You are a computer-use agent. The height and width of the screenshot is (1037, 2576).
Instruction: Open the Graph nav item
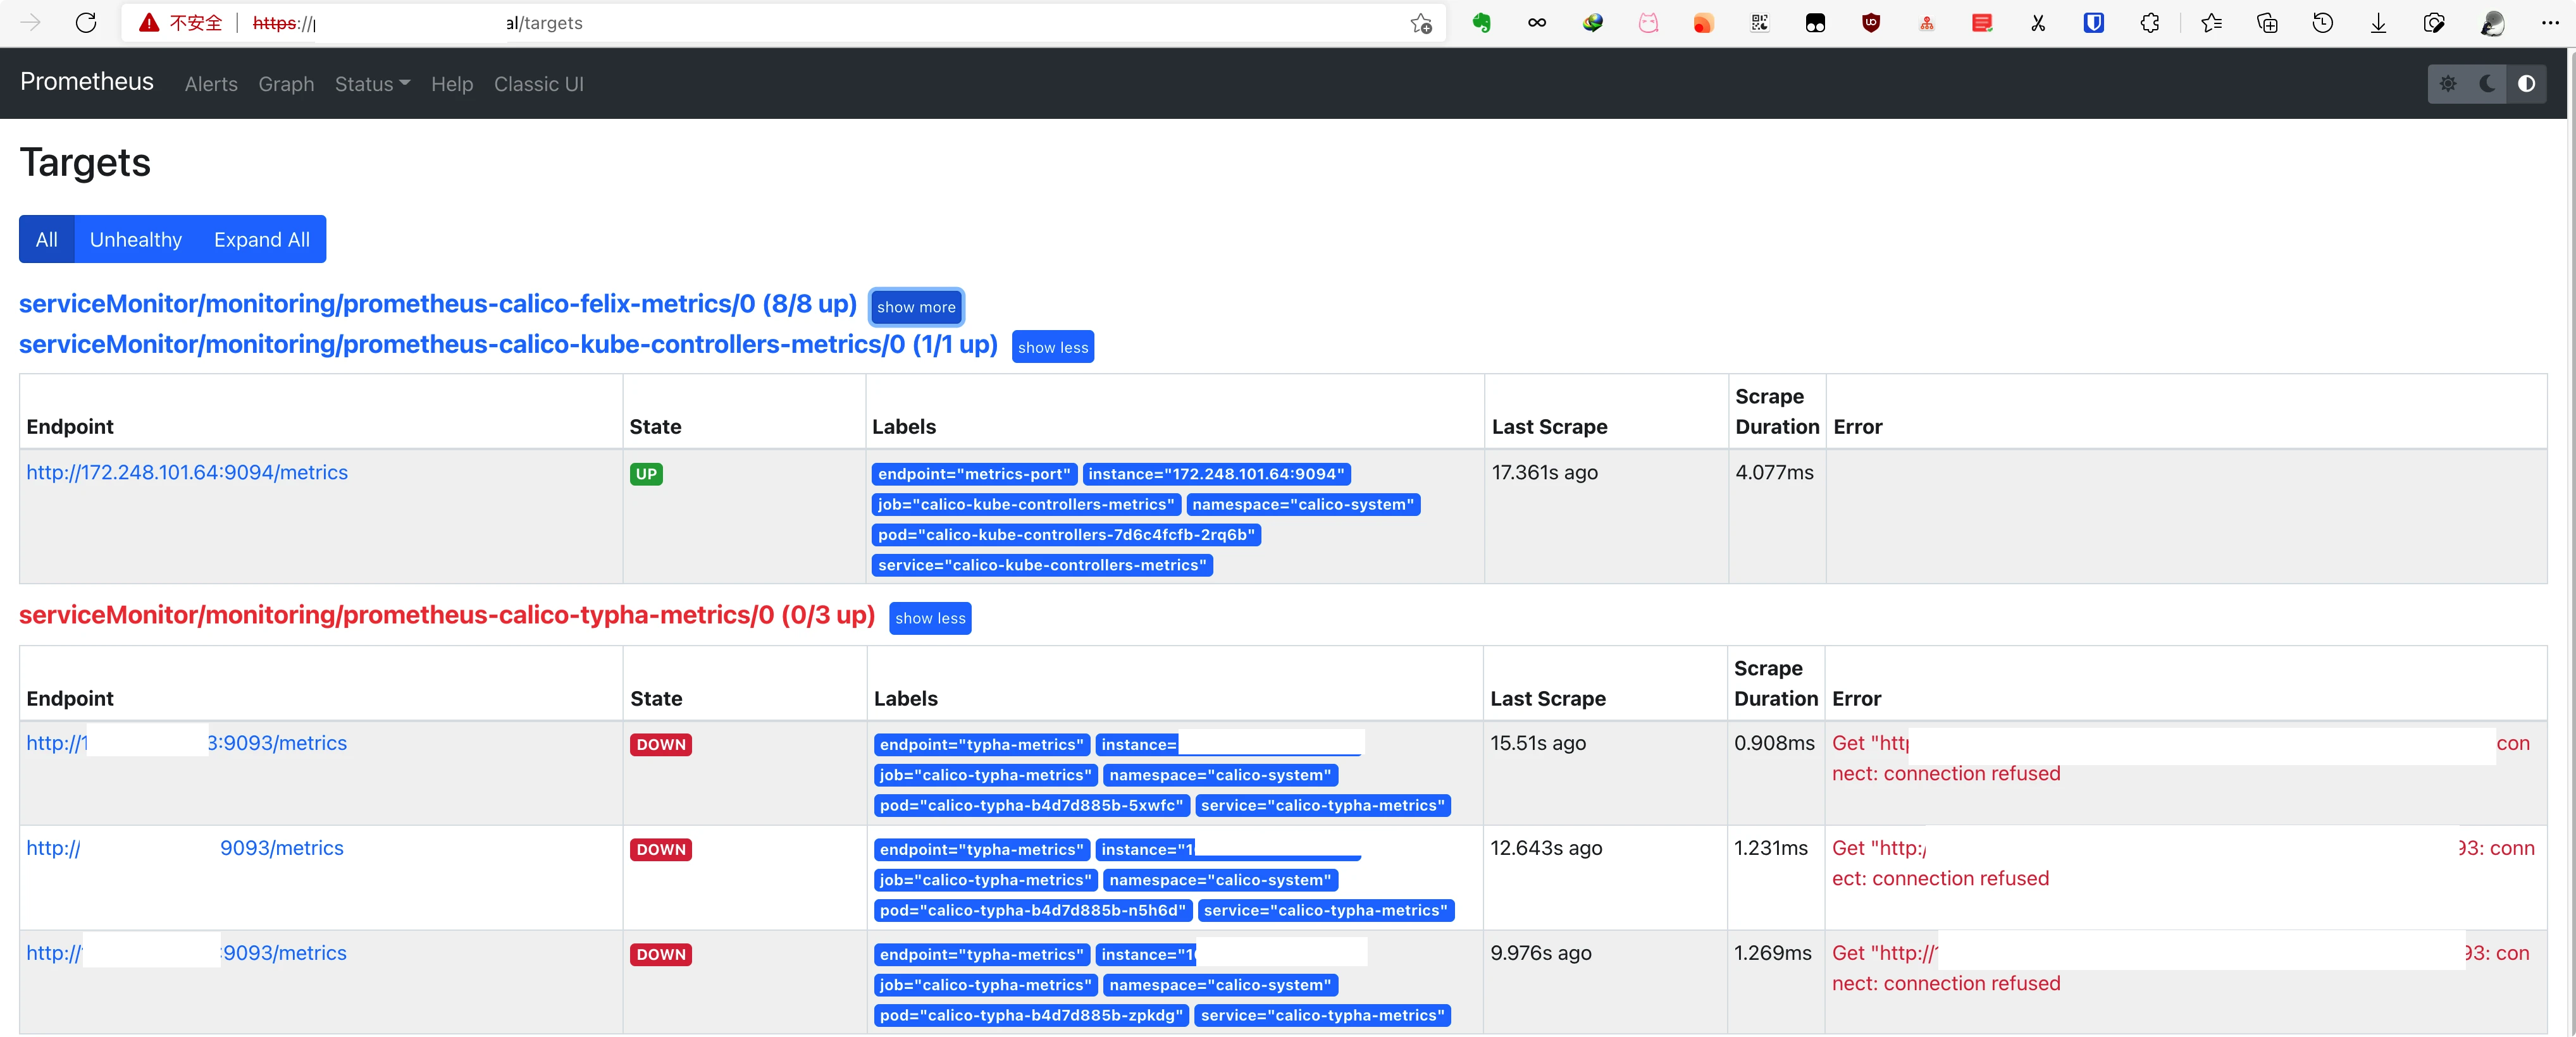286,85
